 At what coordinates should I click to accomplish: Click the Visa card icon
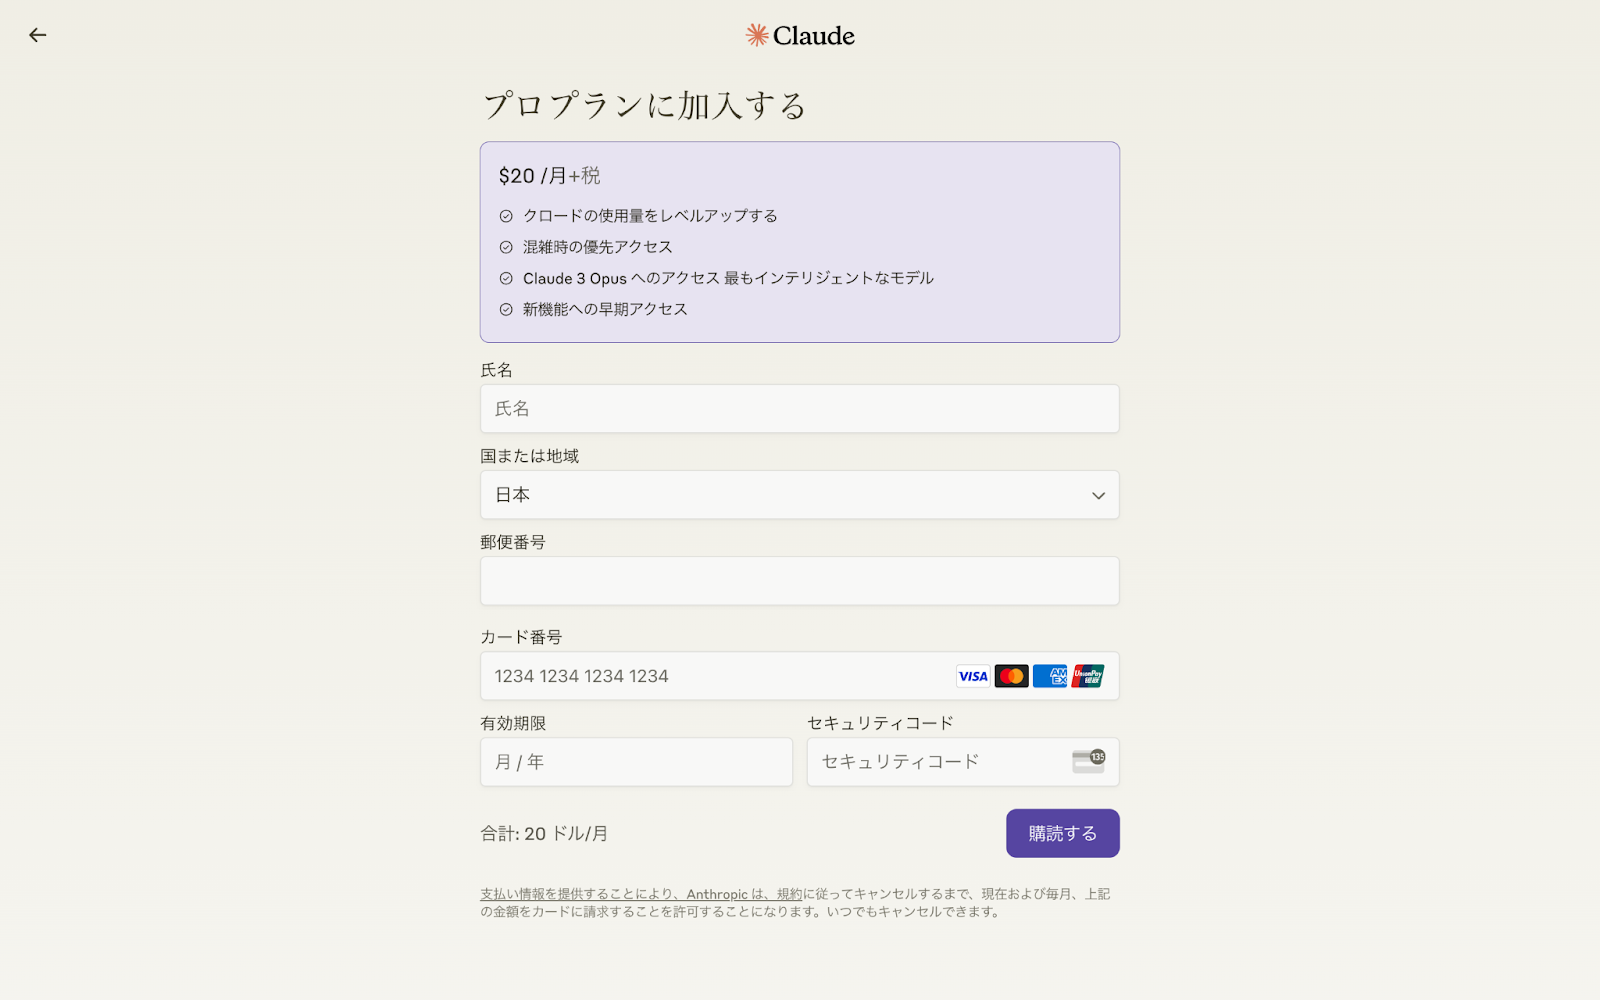[x=973, y=676]
